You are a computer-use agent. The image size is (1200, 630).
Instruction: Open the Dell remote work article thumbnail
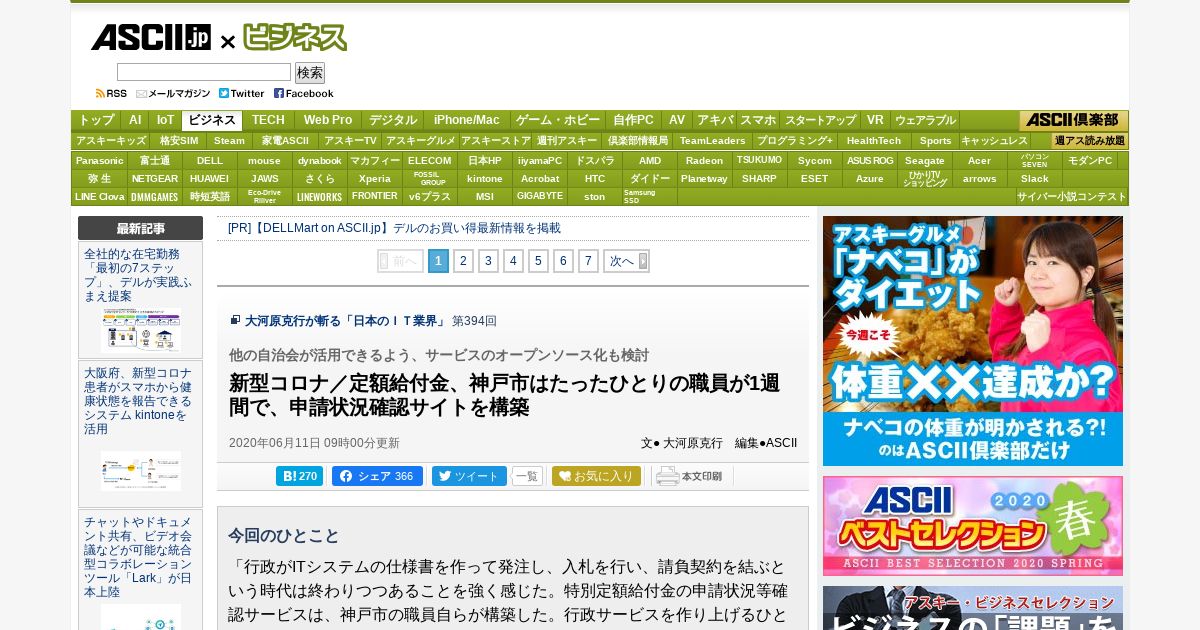point(141,331)
